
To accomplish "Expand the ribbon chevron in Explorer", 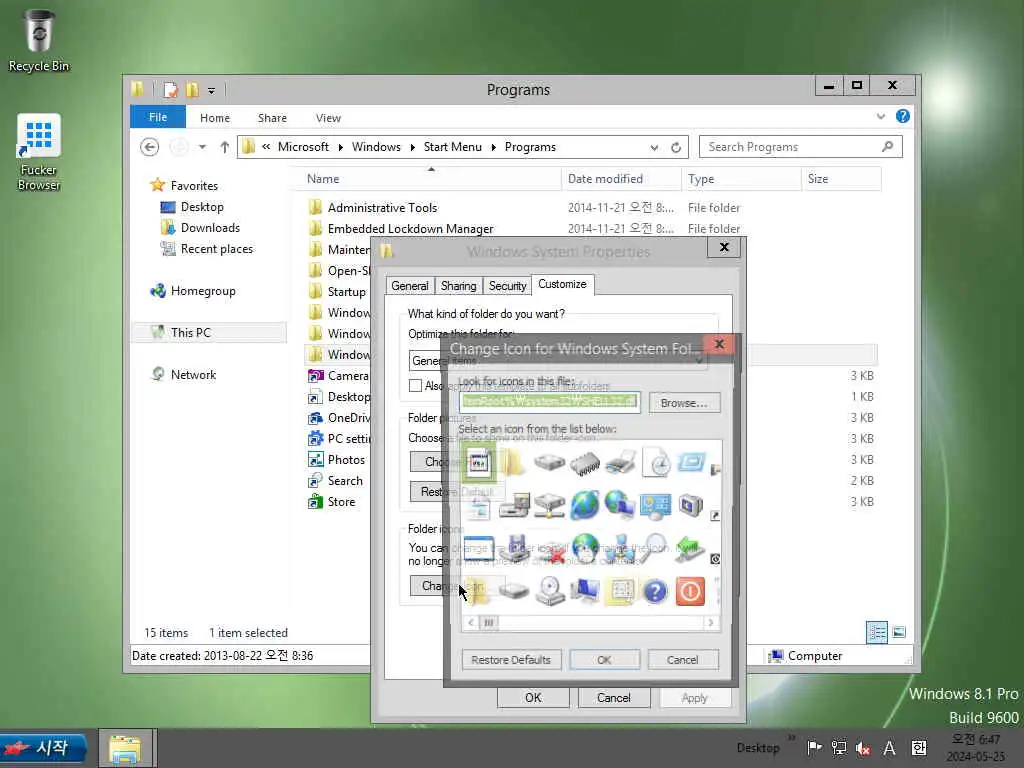I will 880,116.
